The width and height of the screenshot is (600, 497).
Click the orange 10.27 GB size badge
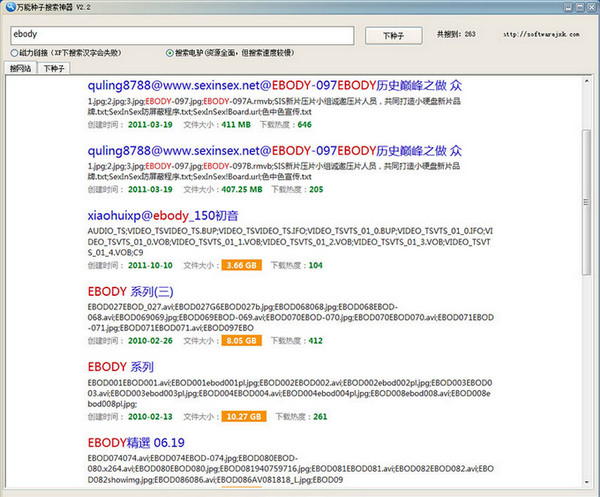click(243, 416)
